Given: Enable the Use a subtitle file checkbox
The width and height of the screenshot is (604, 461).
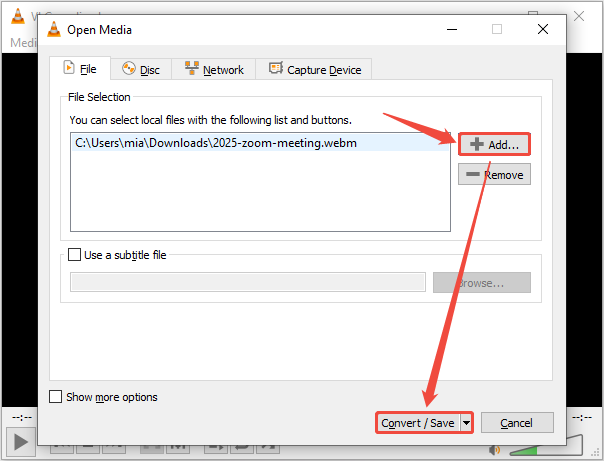Looking at the screenshot, I should (x=74, y=255).
